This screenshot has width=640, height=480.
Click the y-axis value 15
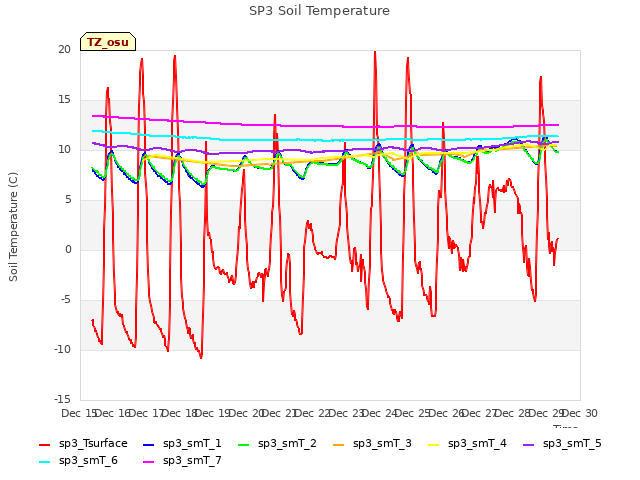[x=64, y=100]
